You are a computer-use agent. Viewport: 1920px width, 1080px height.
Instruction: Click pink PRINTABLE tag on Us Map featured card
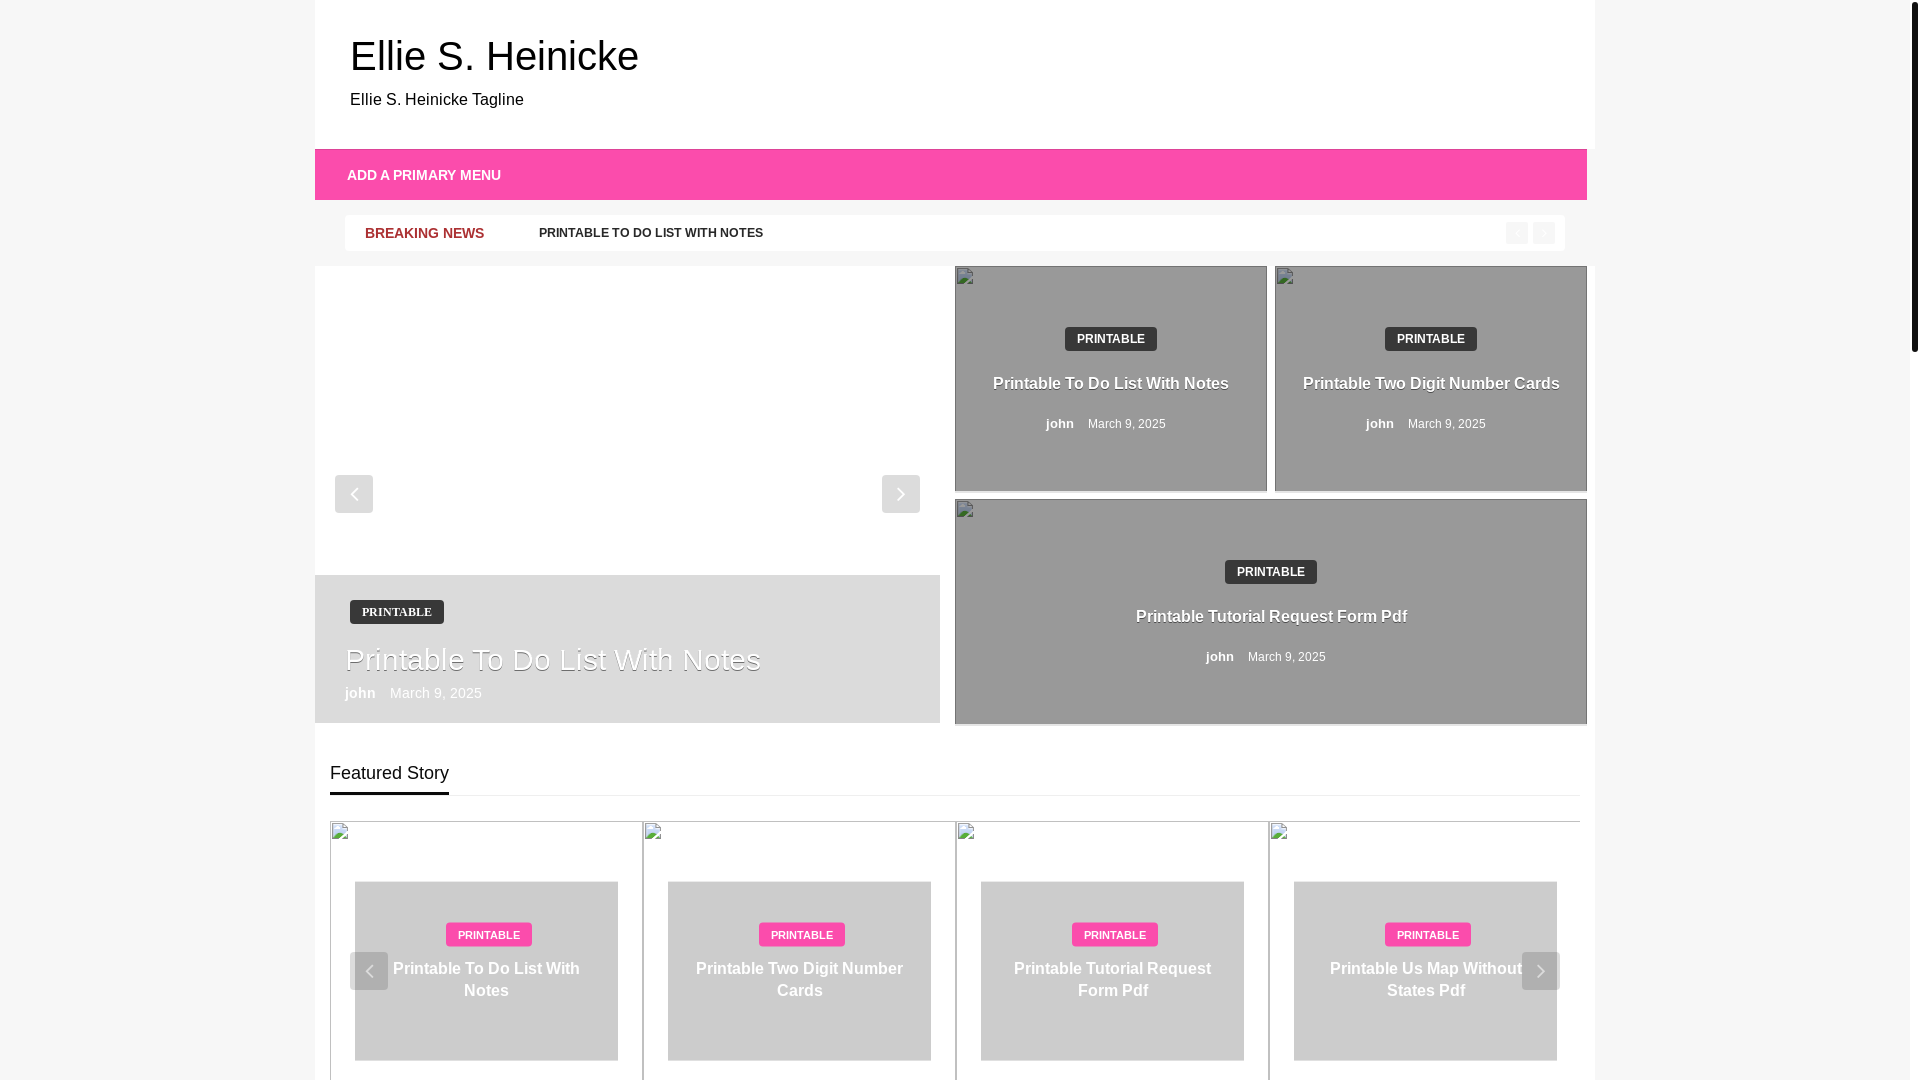pyautogui.click(x=1428, y=935)
